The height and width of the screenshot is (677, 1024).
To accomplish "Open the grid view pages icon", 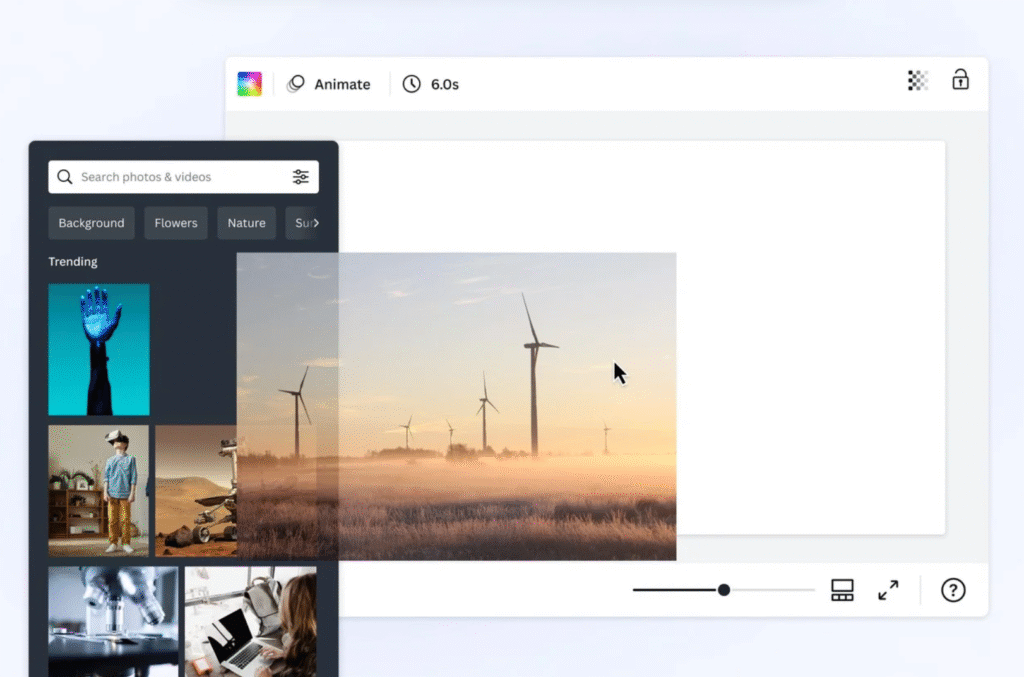I will click(842, 590).
